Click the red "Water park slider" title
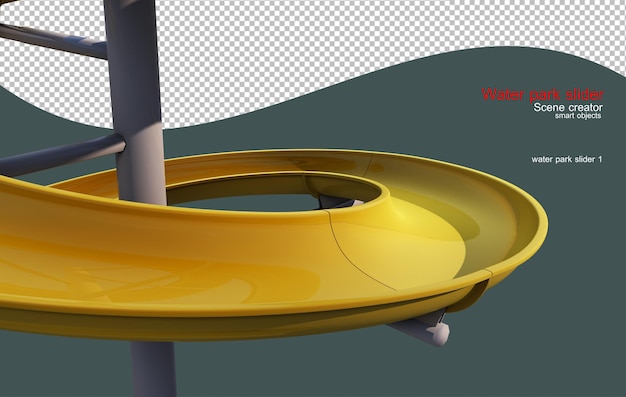The width and height of the screenshot is (626, 397). point(542,94)
